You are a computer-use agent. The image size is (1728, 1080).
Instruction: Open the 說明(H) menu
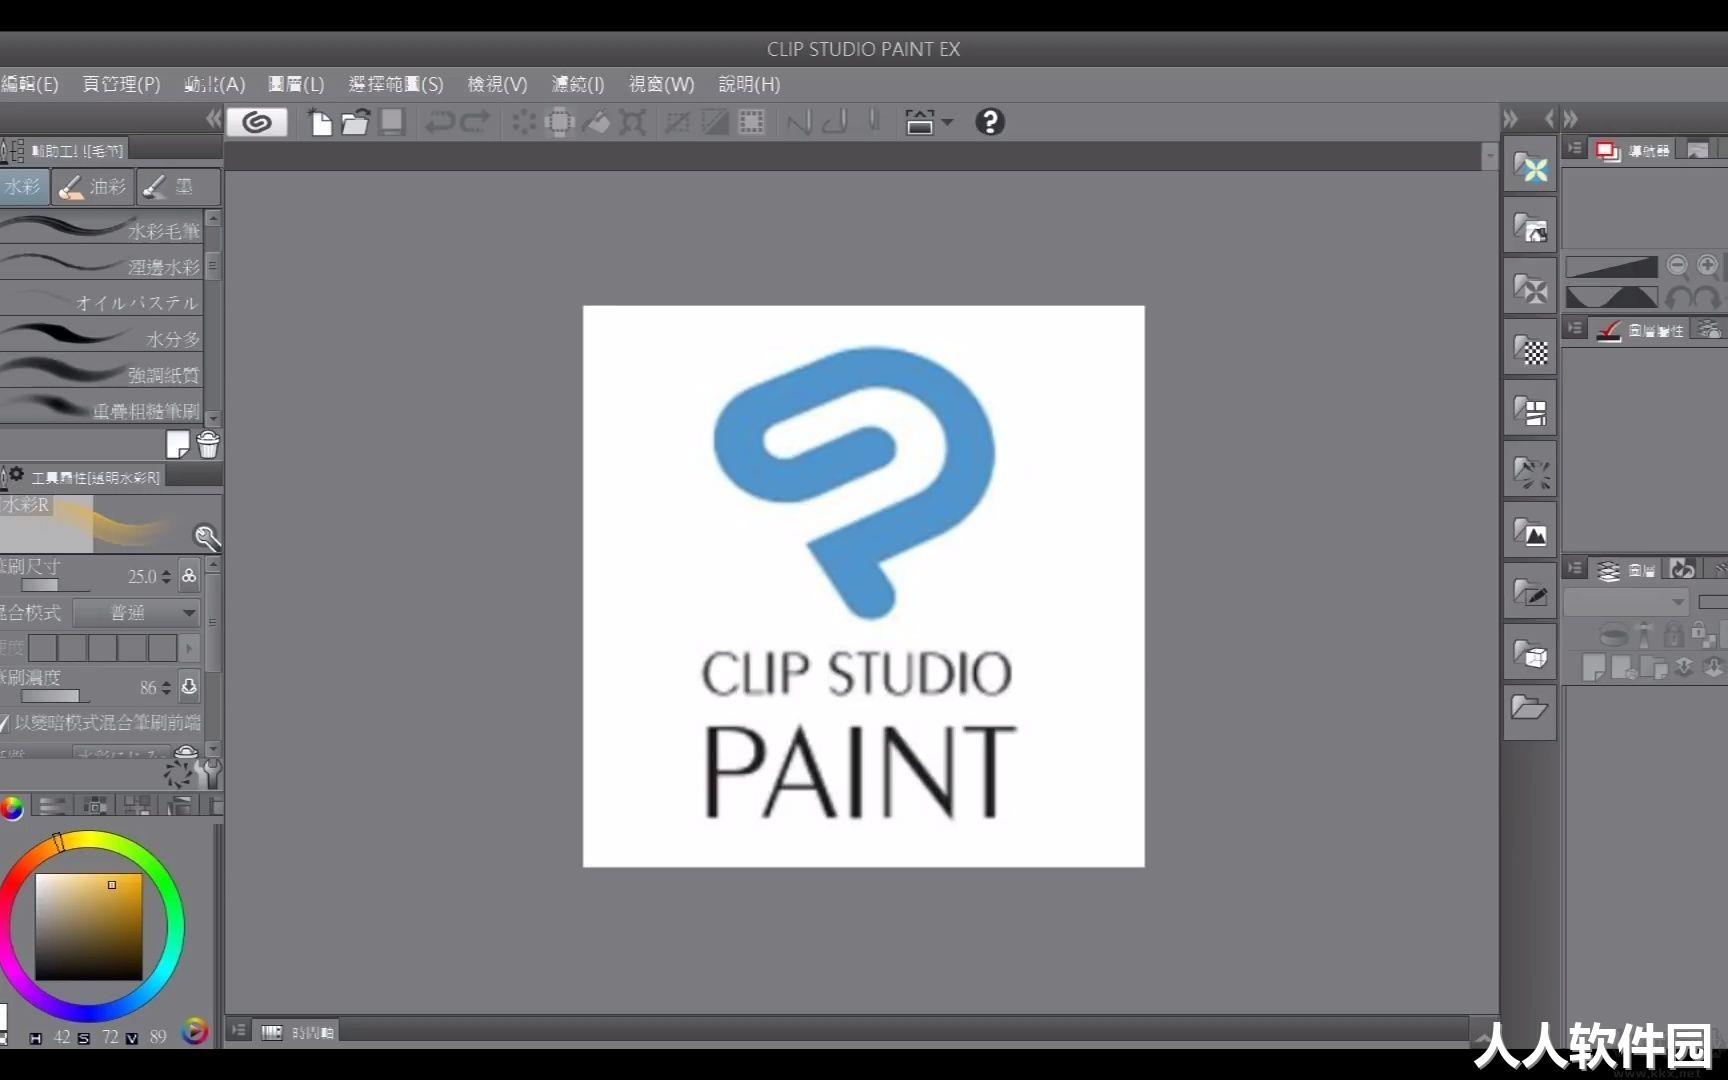coord(749,84)
